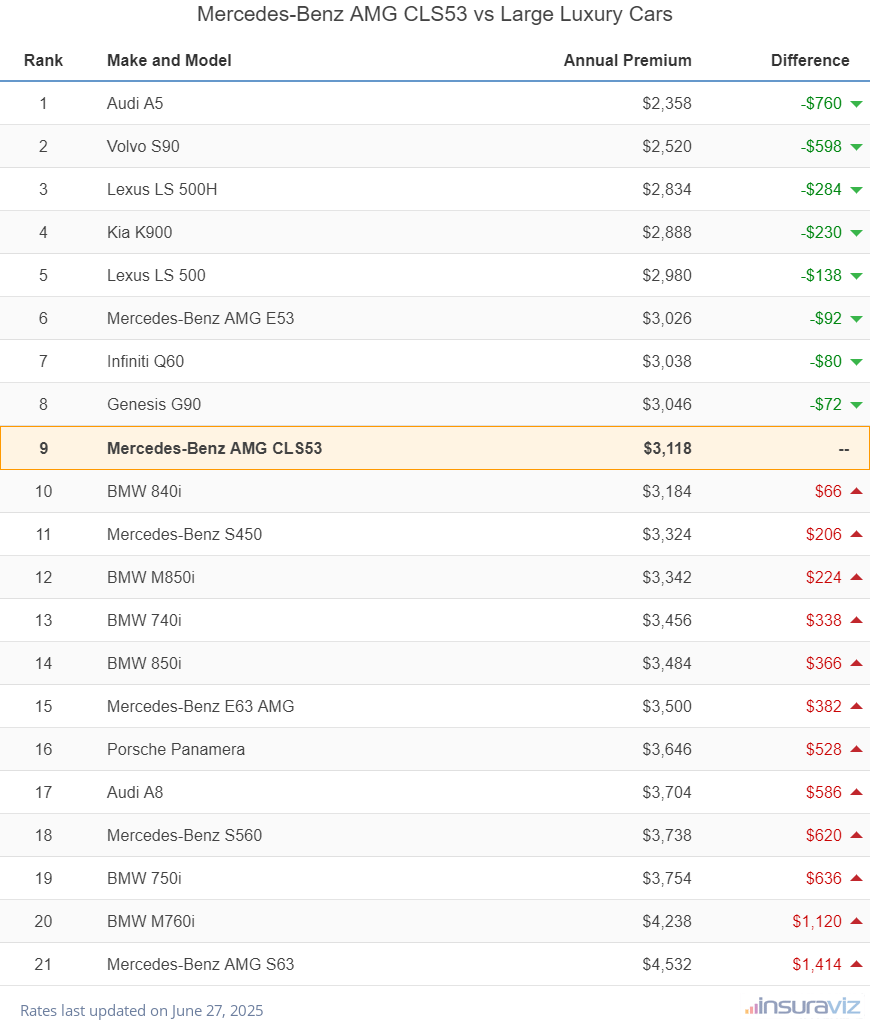Image resolution: width=870 pixels, height=1026 pixels.
Task: Select the BMW 840i model name
Action: pos(144,491)
